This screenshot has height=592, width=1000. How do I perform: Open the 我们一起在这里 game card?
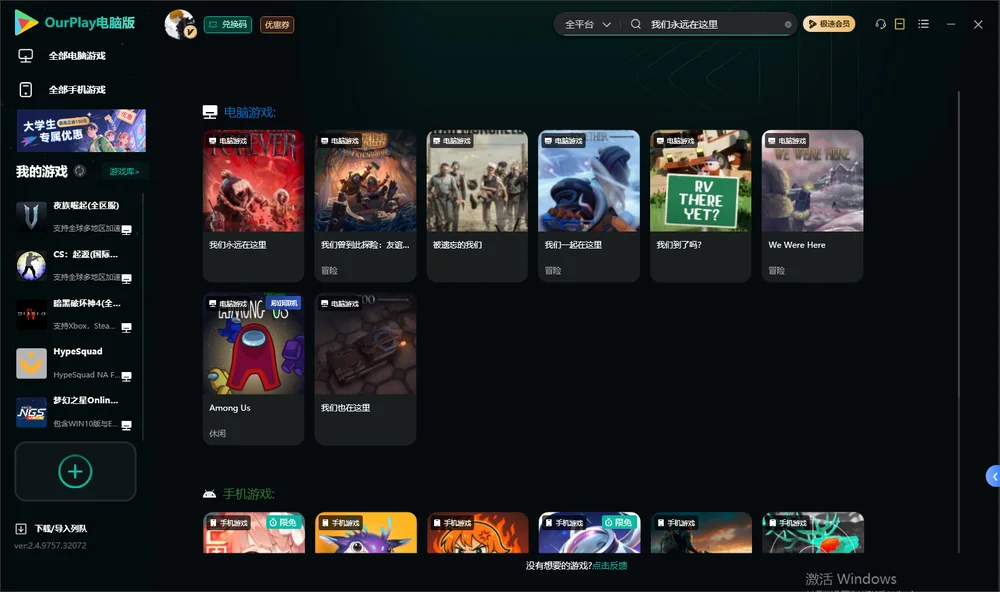(589, 206)
